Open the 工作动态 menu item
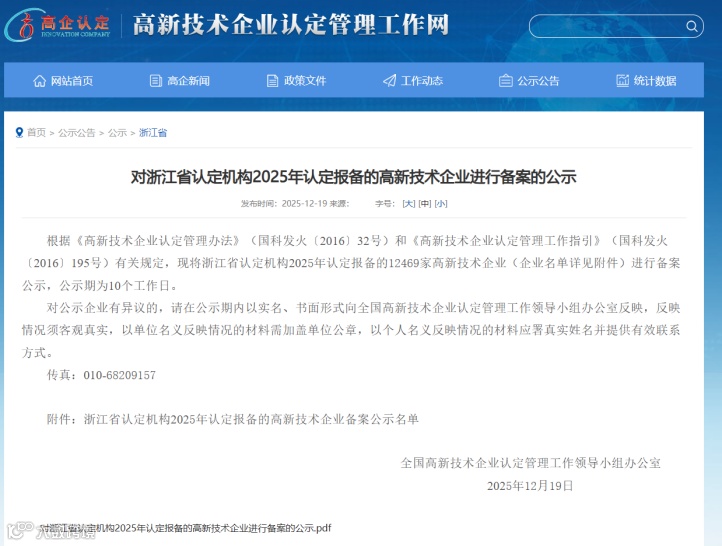This screenshot has height=546, width=722. point(413,81)
